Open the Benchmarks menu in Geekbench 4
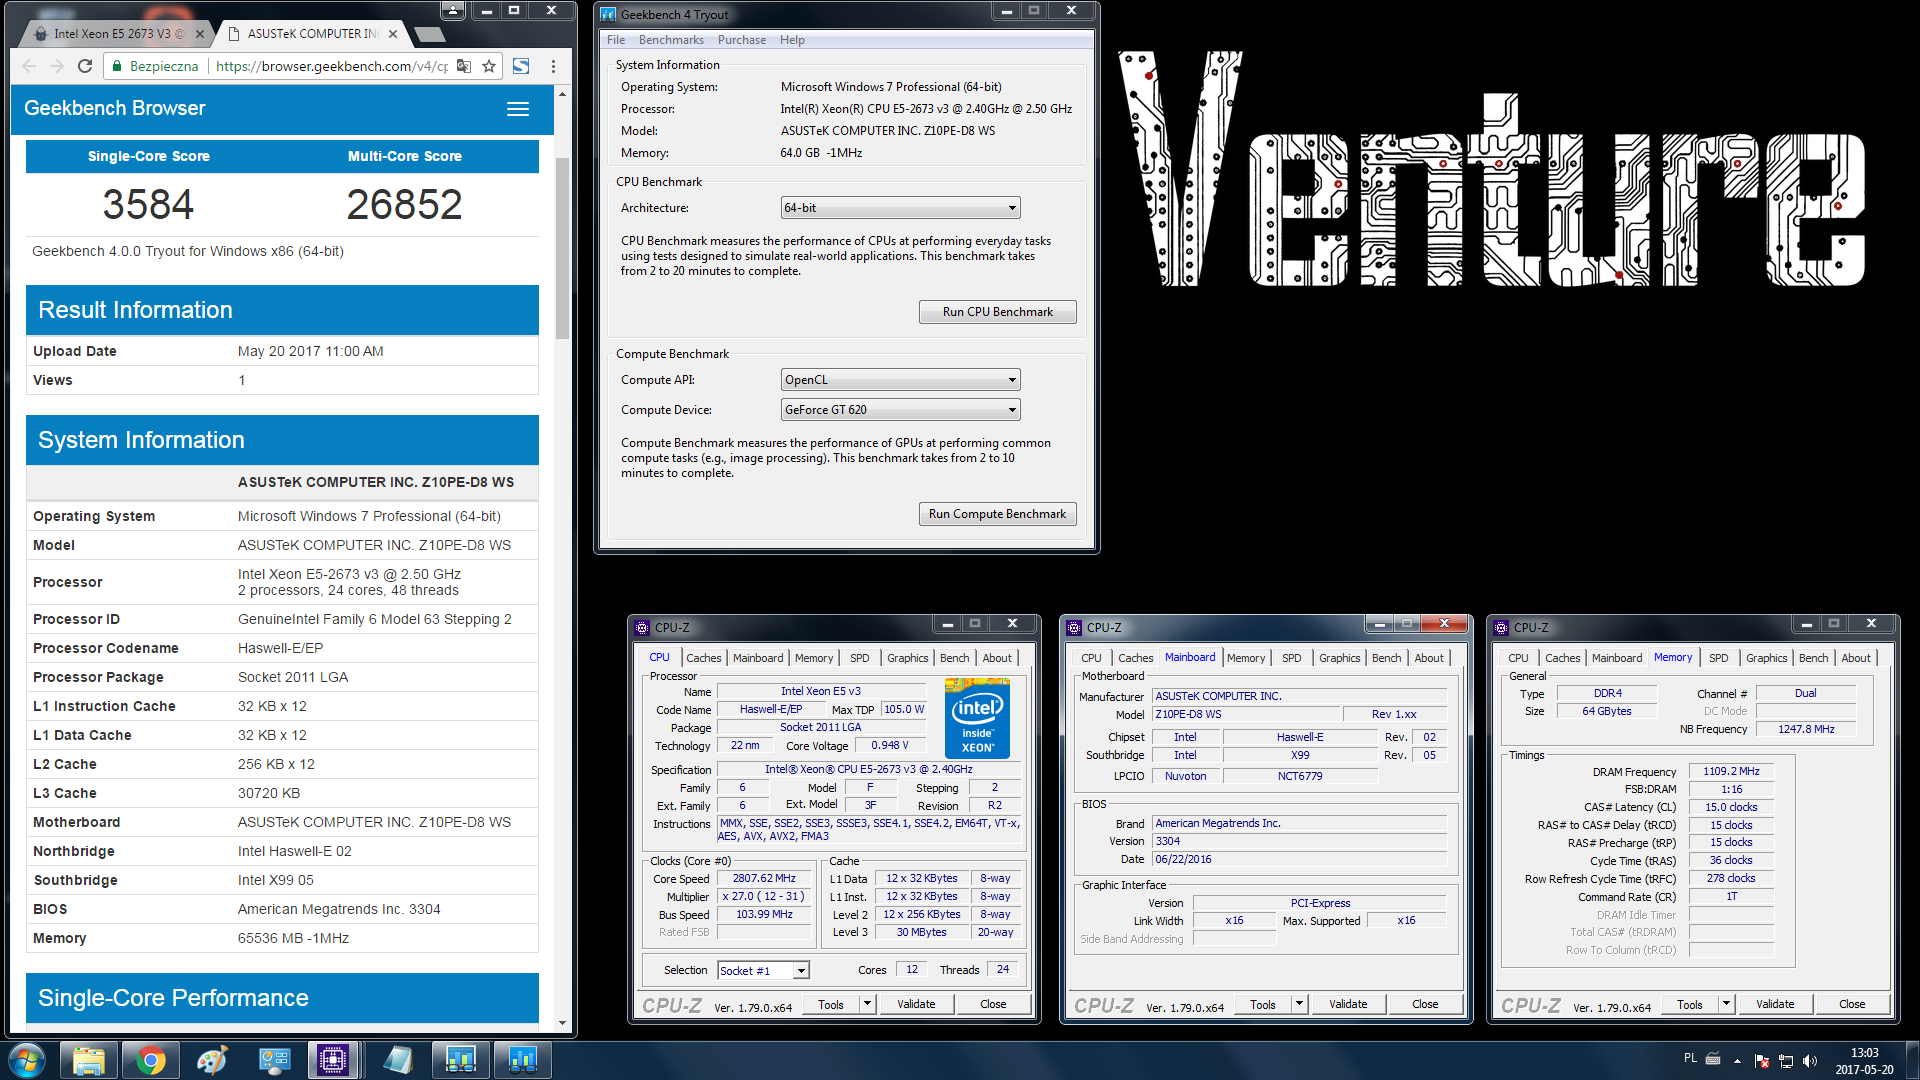This screenshot has height=1080, width=1920. pyautogui.click(x=671, y=40)
